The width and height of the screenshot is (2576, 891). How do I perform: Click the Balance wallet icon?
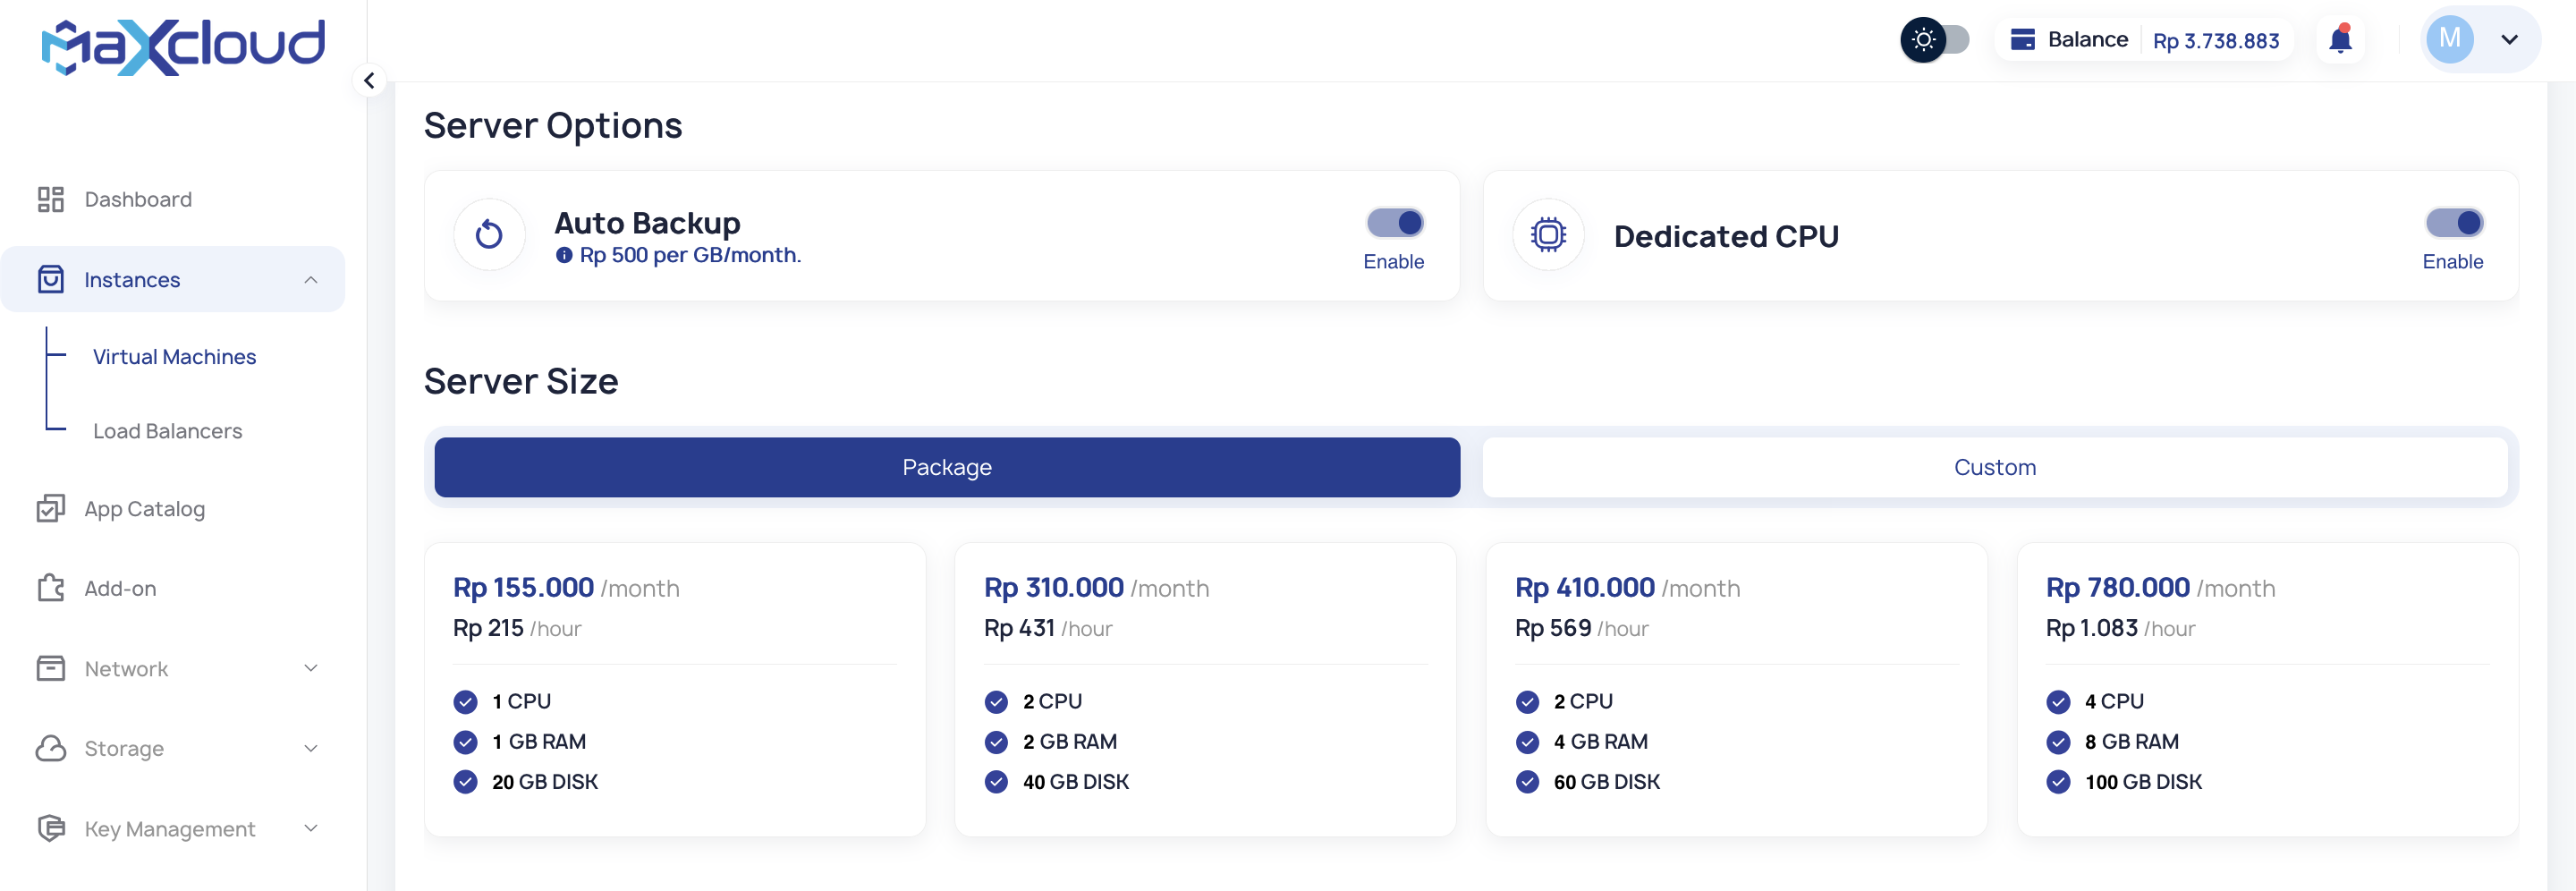tap(2022, 39)
